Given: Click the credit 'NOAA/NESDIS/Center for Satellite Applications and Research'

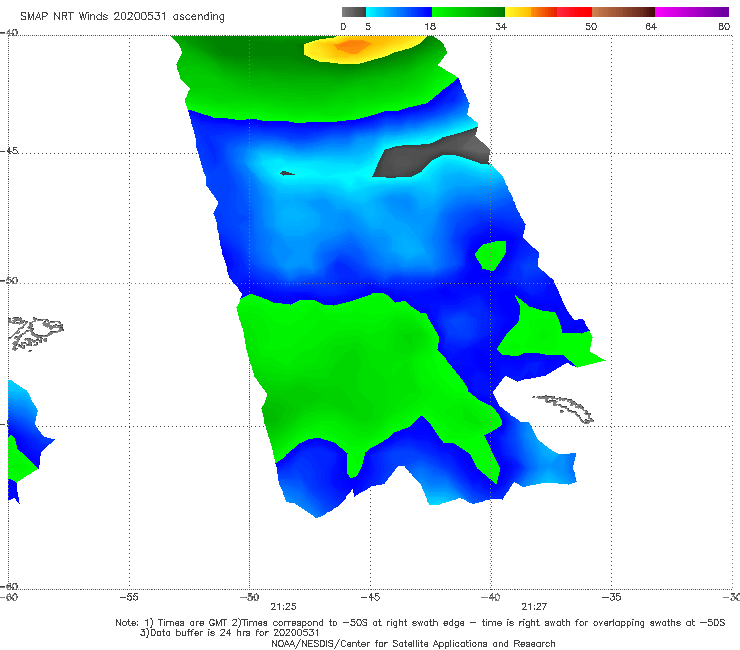Looking at the screenshot, I should (413, 644).
